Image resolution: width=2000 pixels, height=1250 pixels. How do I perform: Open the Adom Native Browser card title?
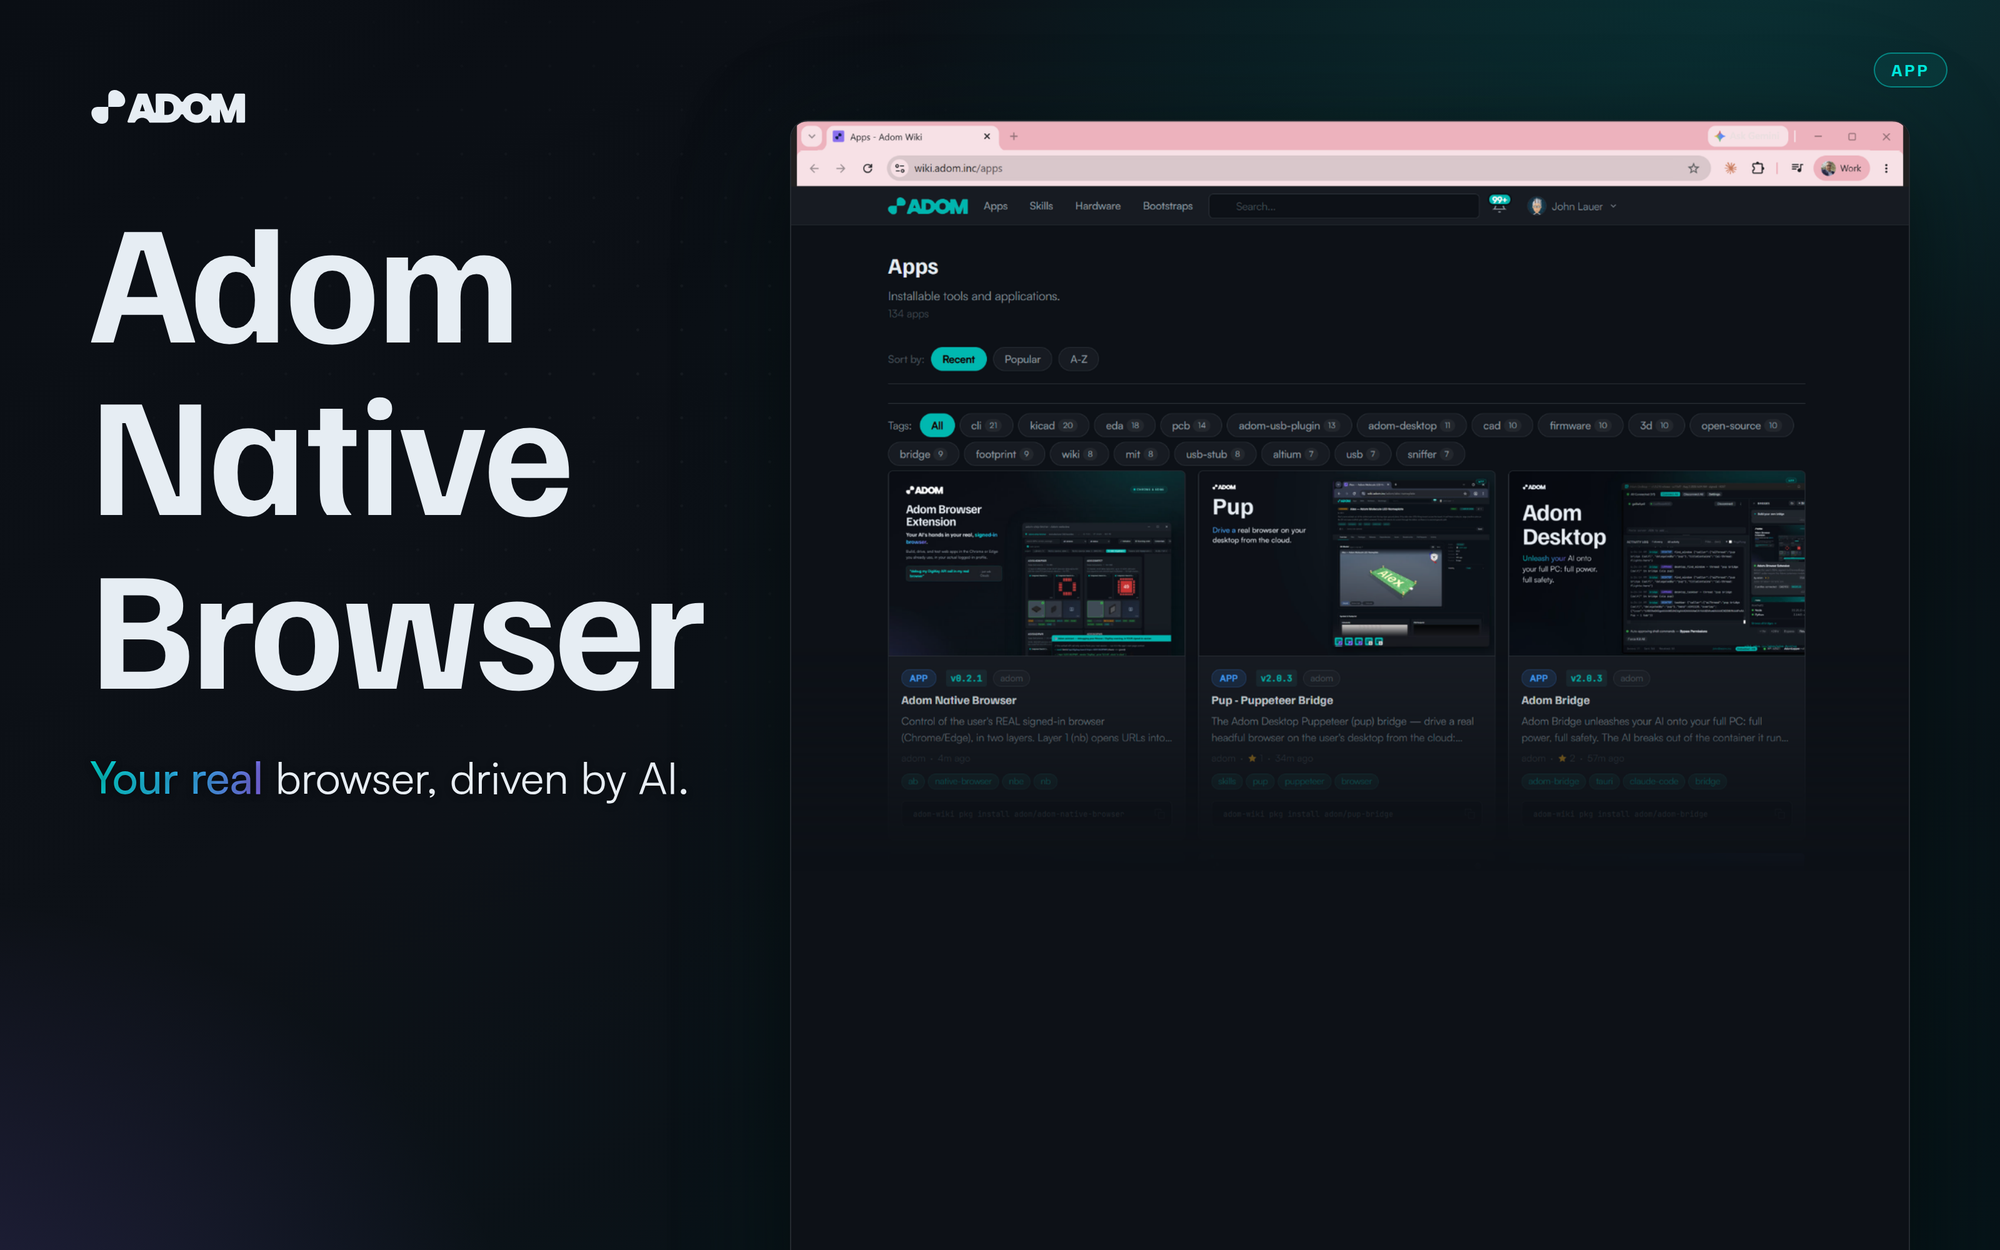pyautogui.click(x=958, y=701)
